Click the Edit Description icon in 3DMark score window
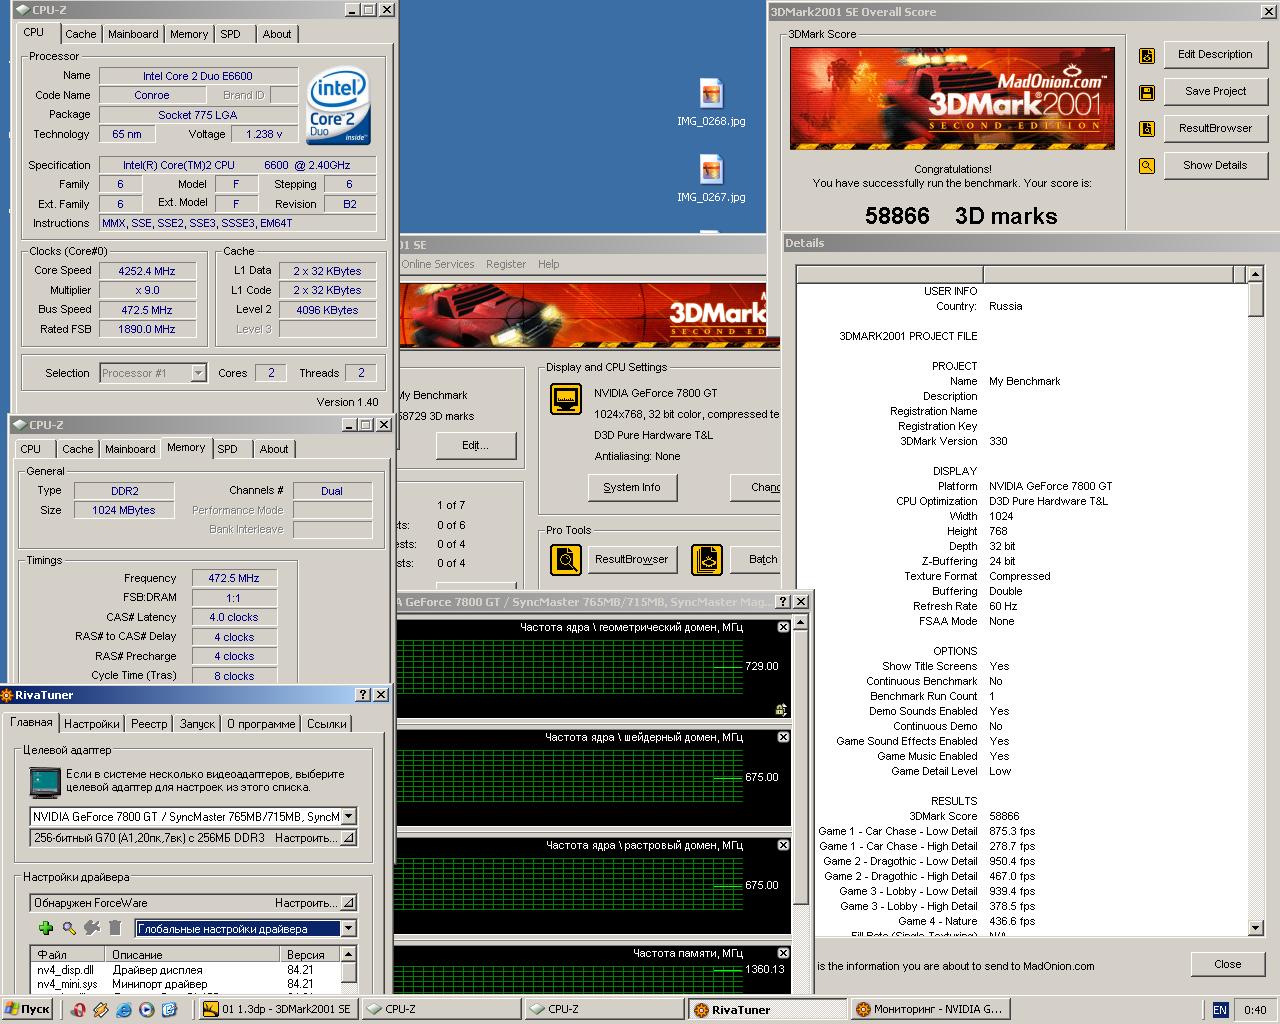This screenshot has height=1024, width=1280. (1147, 55)
